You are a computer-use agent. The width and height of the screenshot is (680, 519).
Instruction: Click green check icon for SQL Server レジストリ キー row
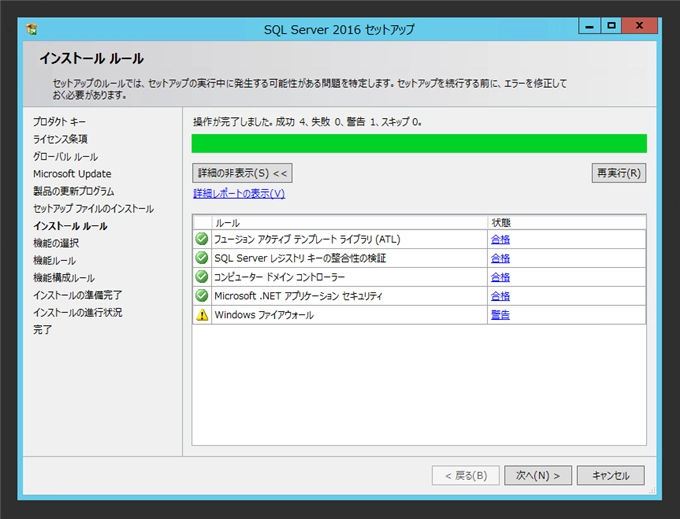(x=202, y=258)
